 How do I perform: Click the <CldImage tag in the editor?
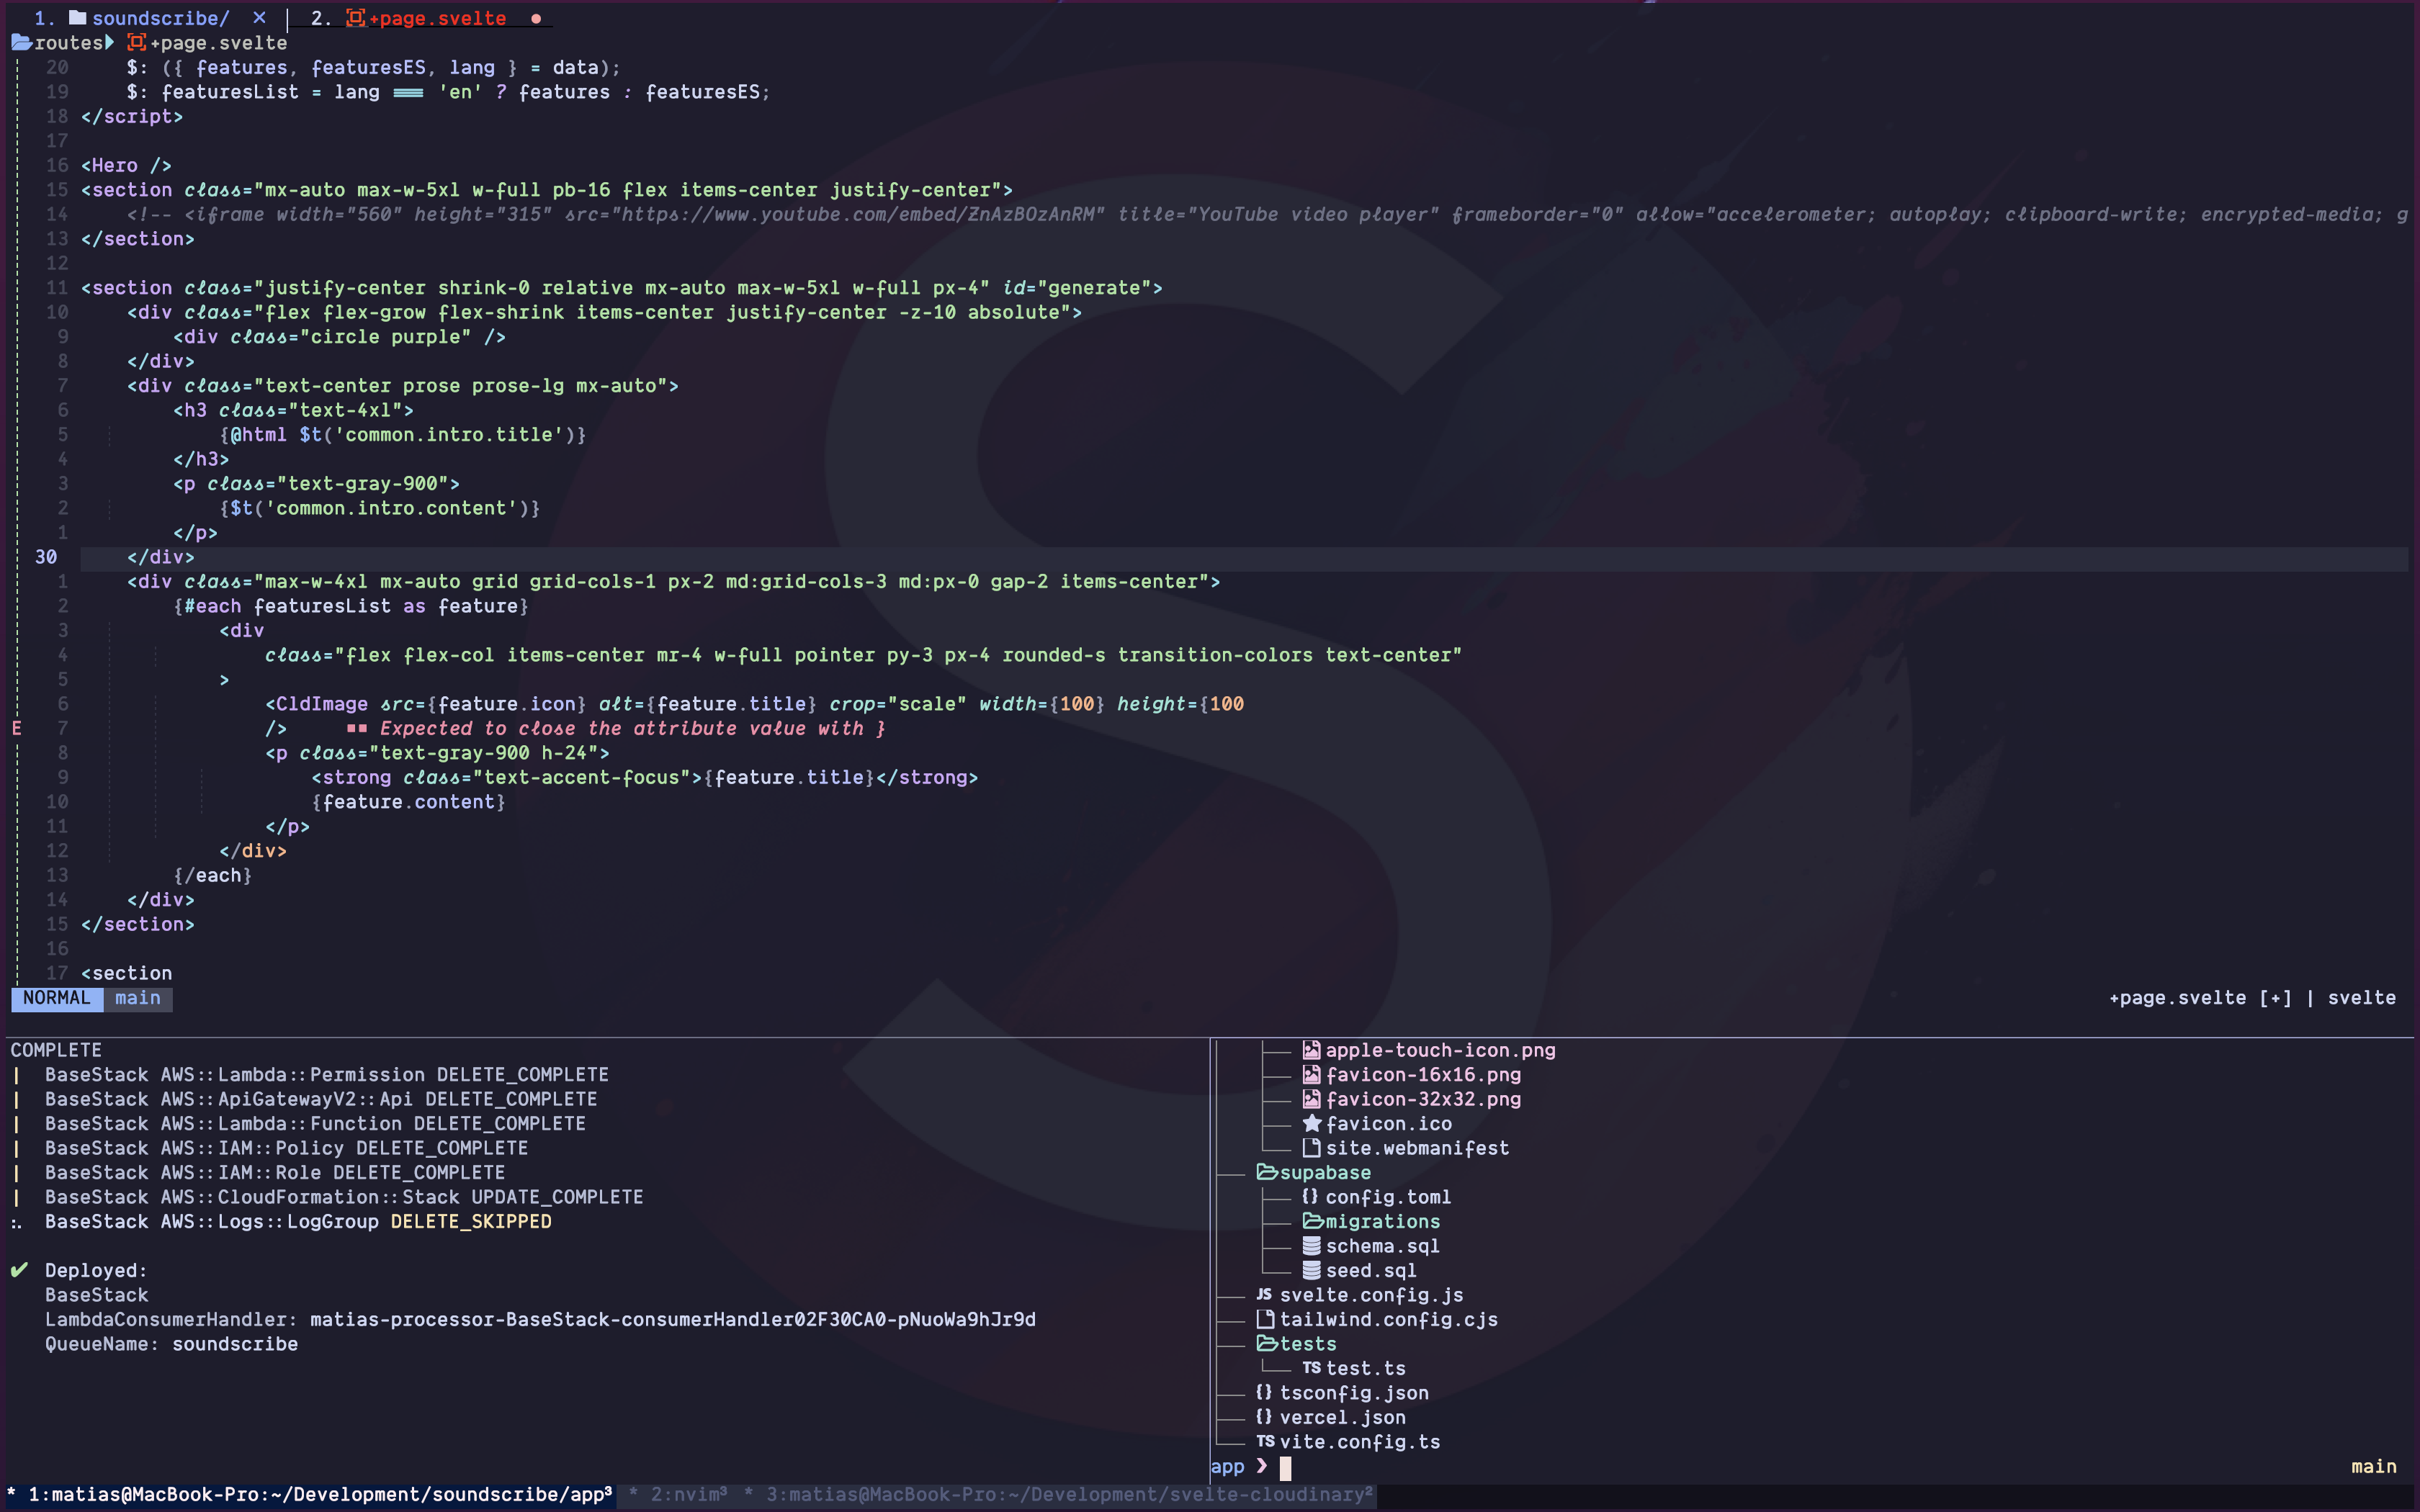click(316, 704)
